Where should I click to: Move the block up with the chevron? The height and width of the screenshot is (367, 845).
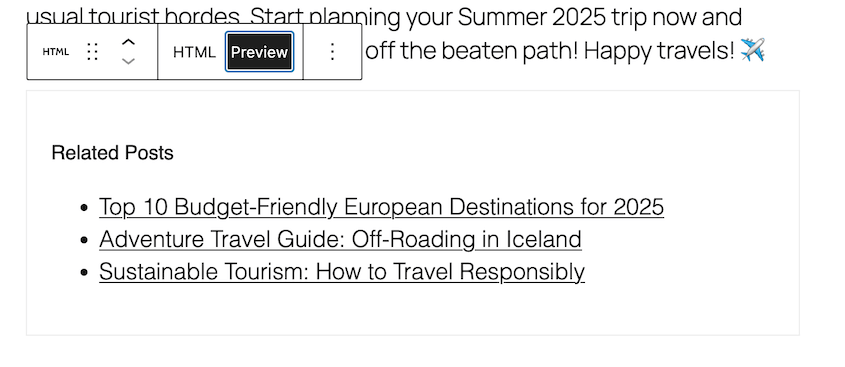[128, 43]
